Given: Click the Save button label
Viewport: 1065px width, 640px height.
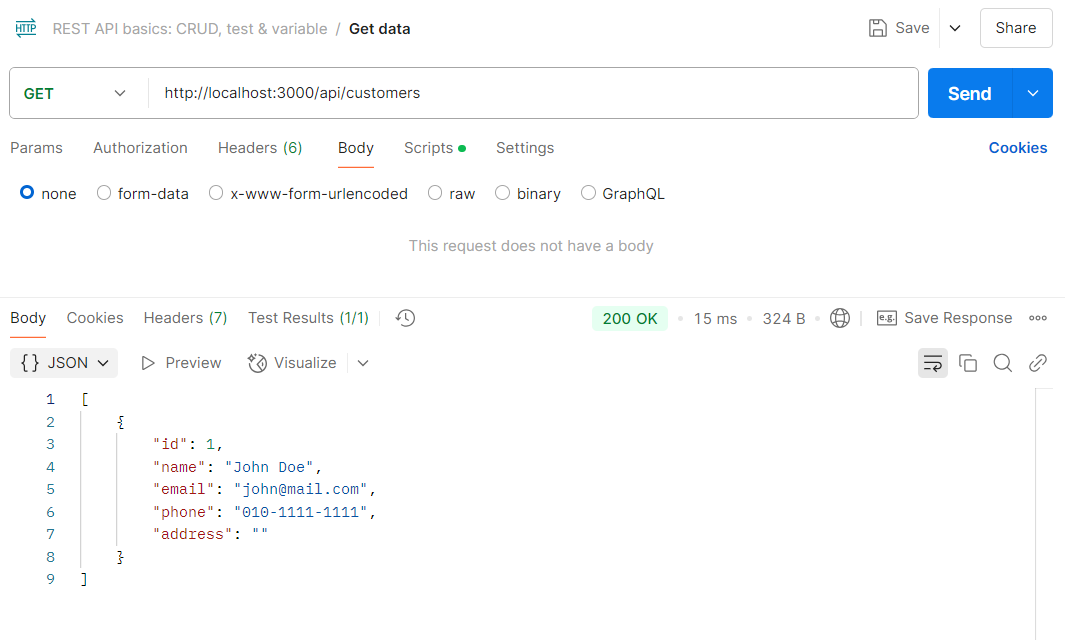Looking at the screenshot, I should (912, 28).
